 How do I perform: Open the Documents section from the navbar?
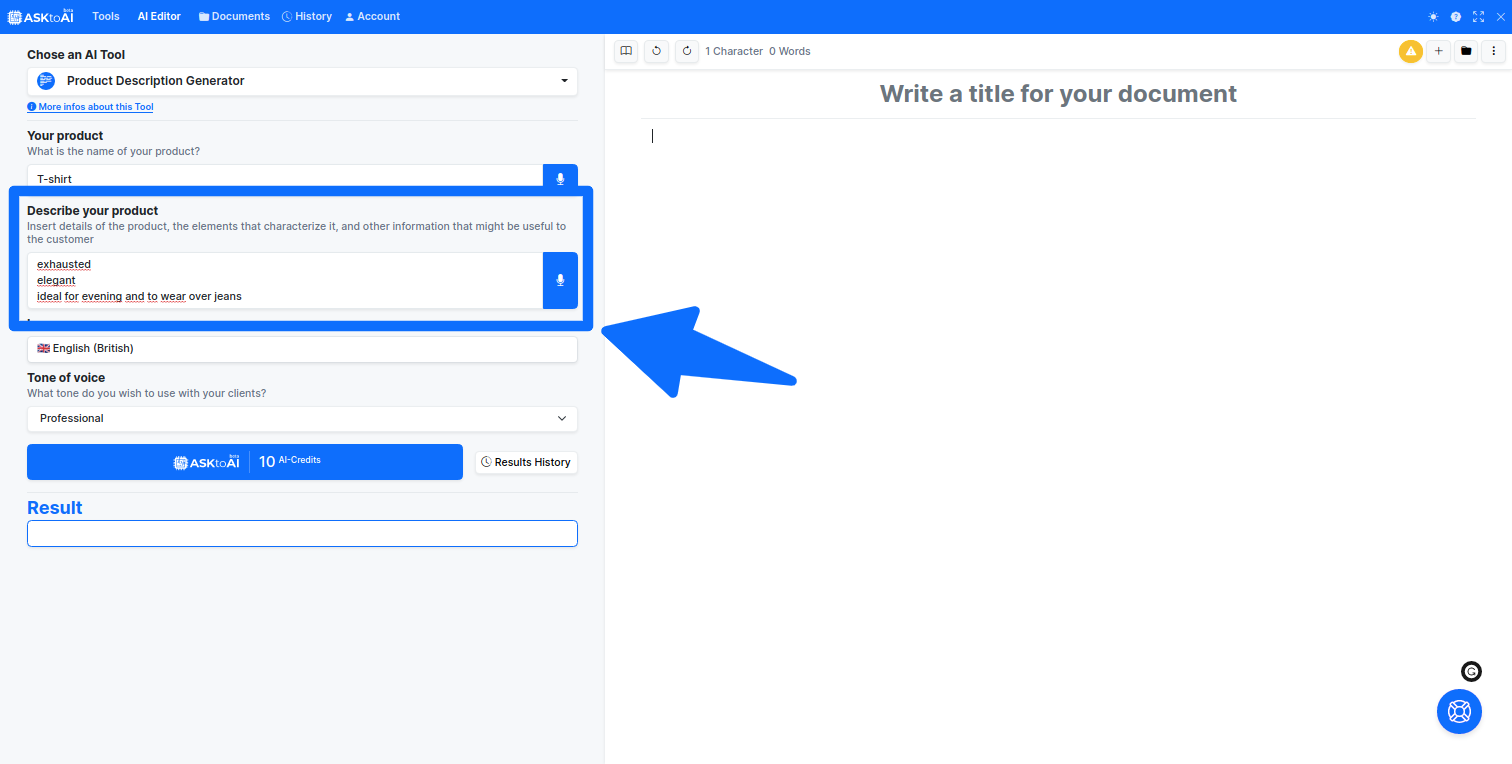[233, 16]
